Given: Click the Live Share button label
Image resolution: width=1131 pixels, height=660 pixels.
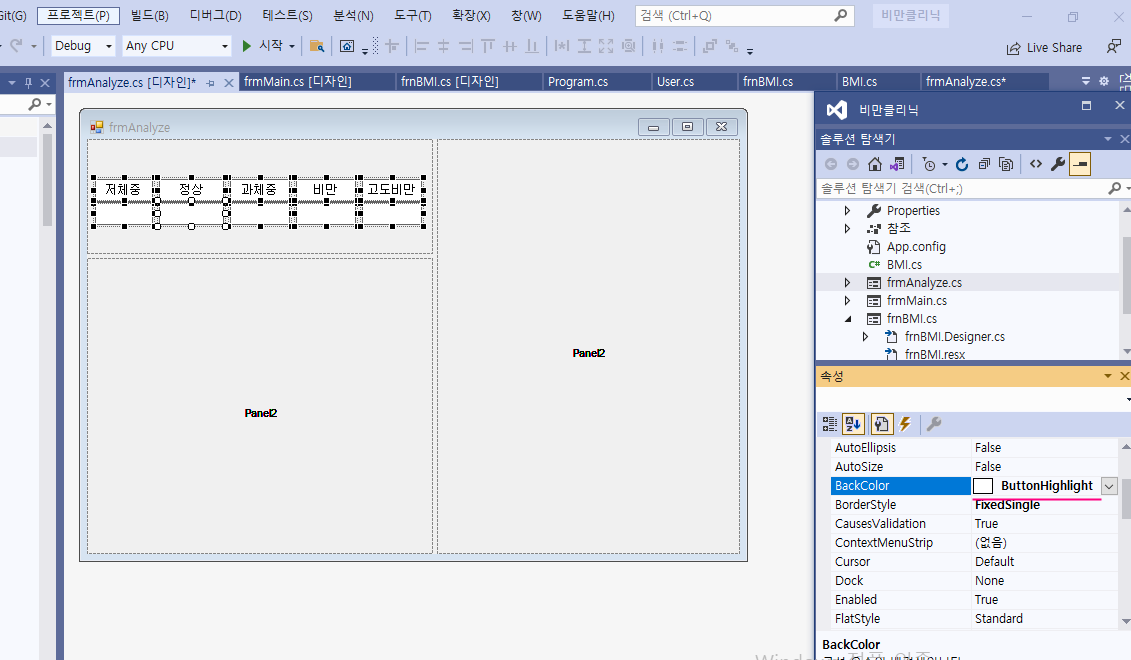Looking at the screenshot, I should click(x=1054, y=48).
